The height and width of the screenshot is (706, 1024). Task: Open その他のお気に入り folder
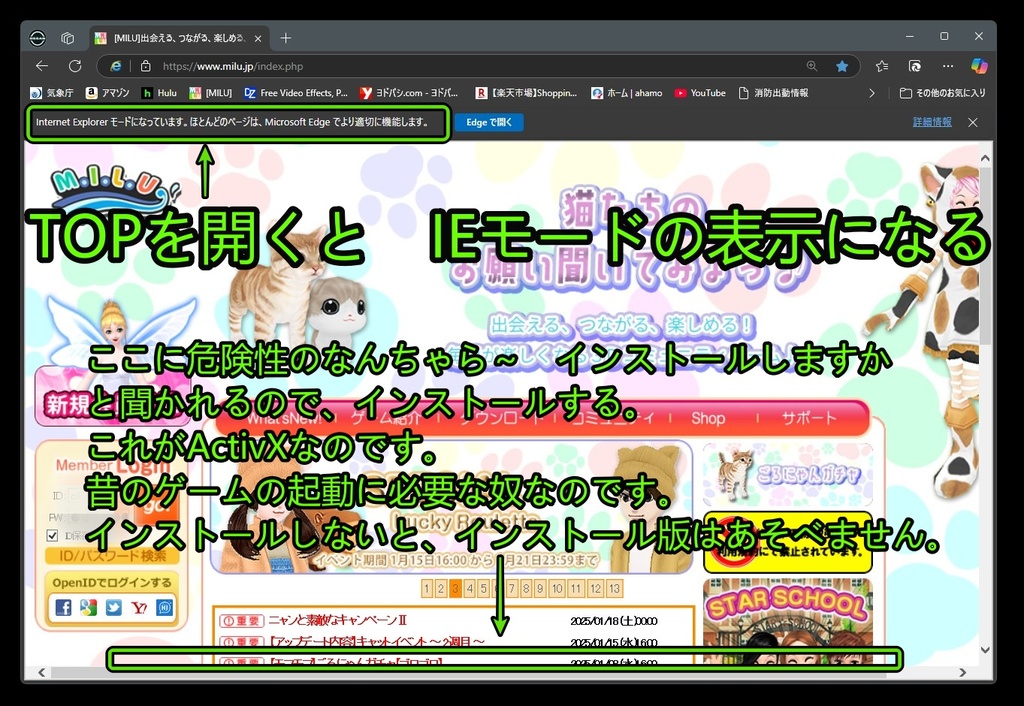pos(942,93)
